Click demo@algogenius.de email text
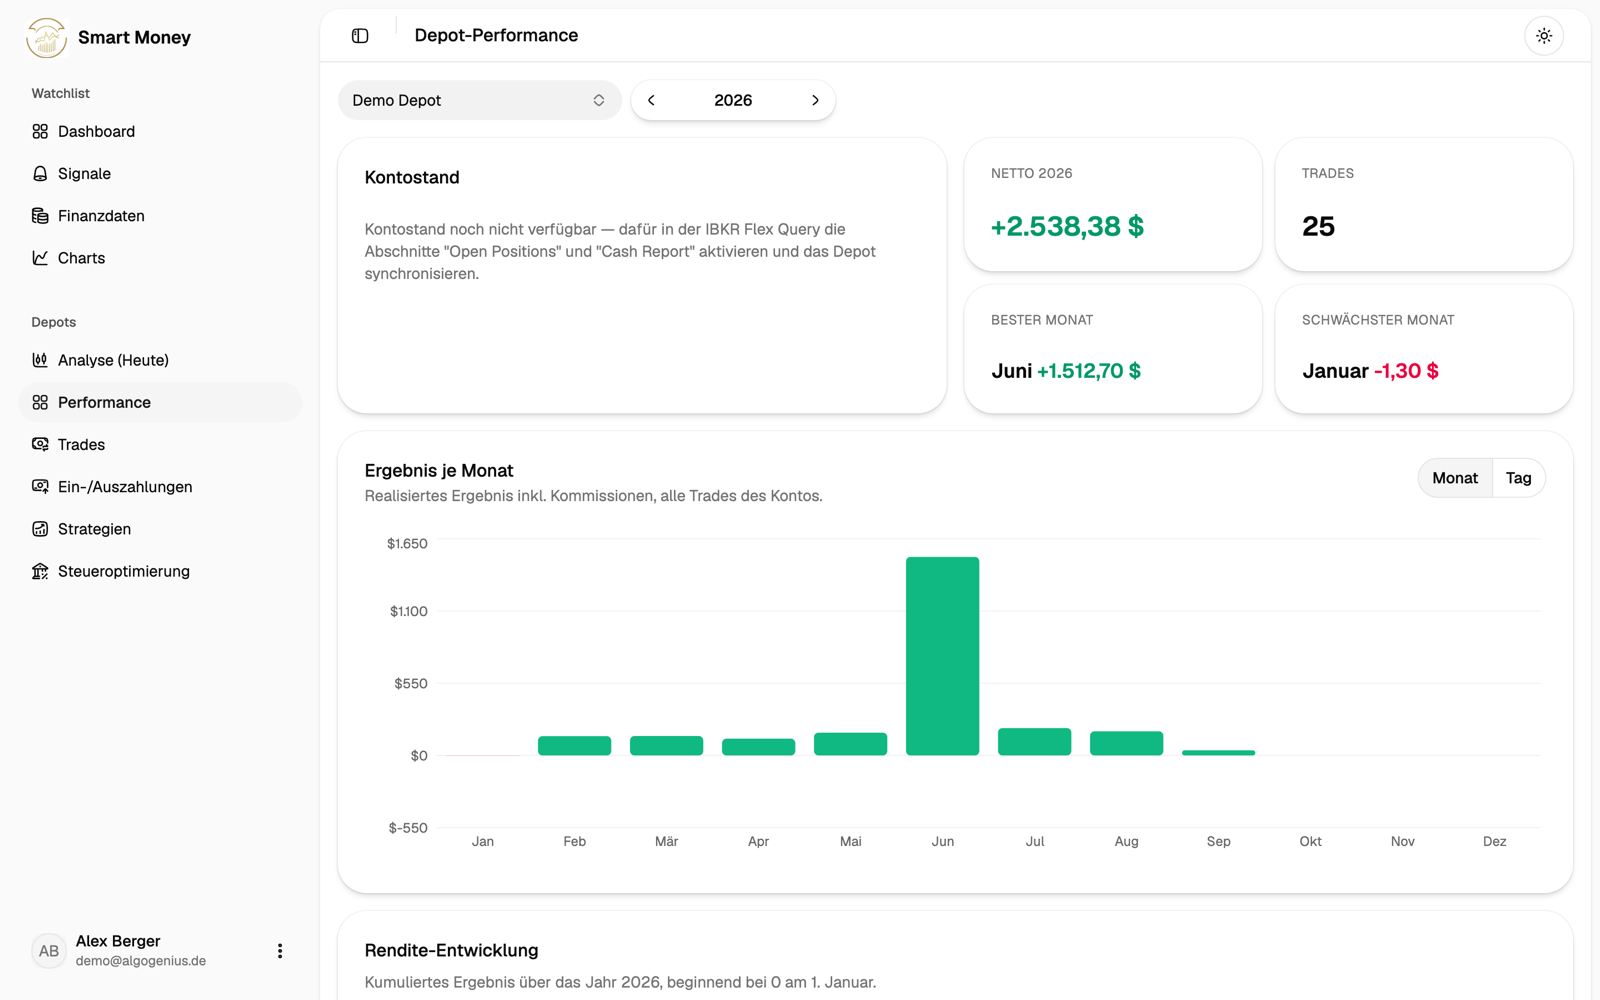 click(141, 961)
